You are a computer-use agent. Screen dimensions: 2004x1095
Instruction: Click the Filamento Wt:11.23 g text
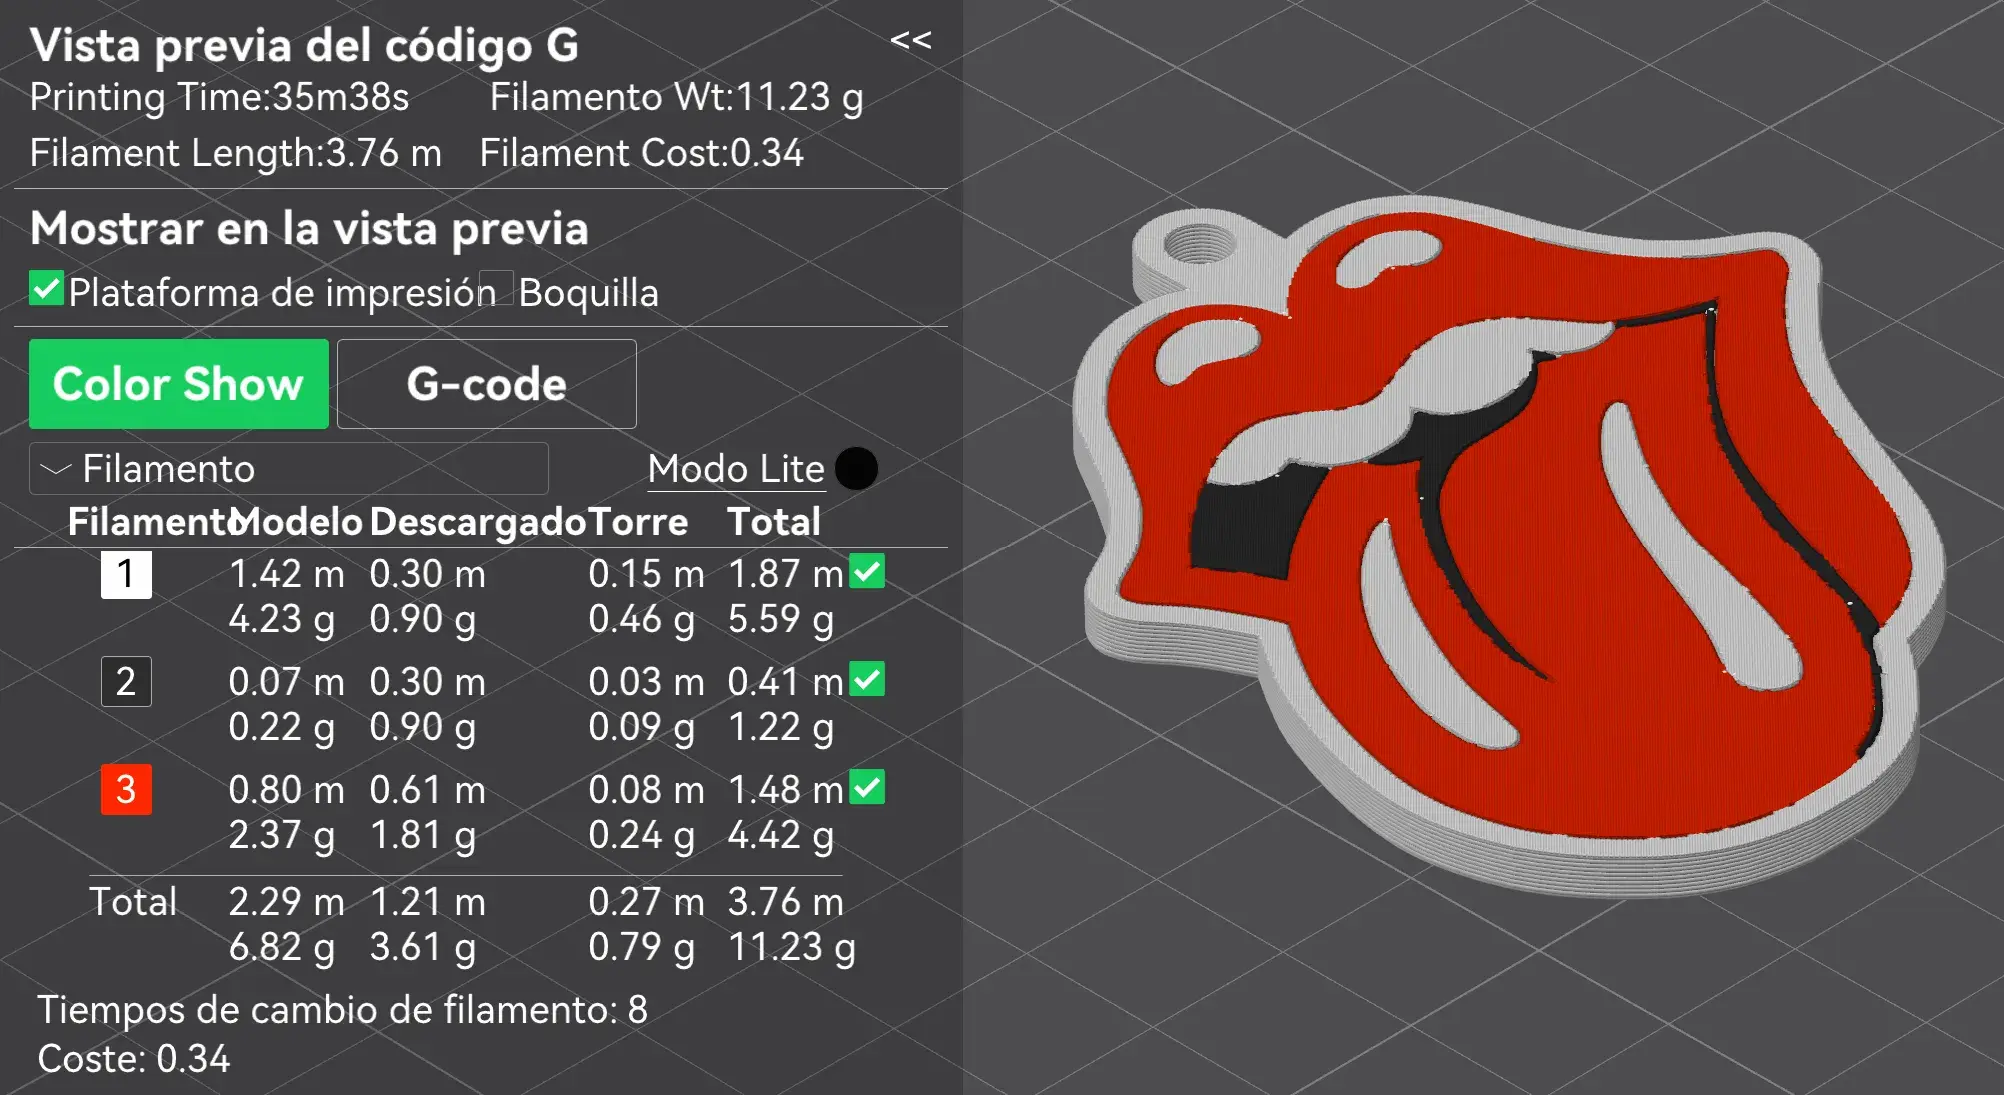[x=676, y=97]
